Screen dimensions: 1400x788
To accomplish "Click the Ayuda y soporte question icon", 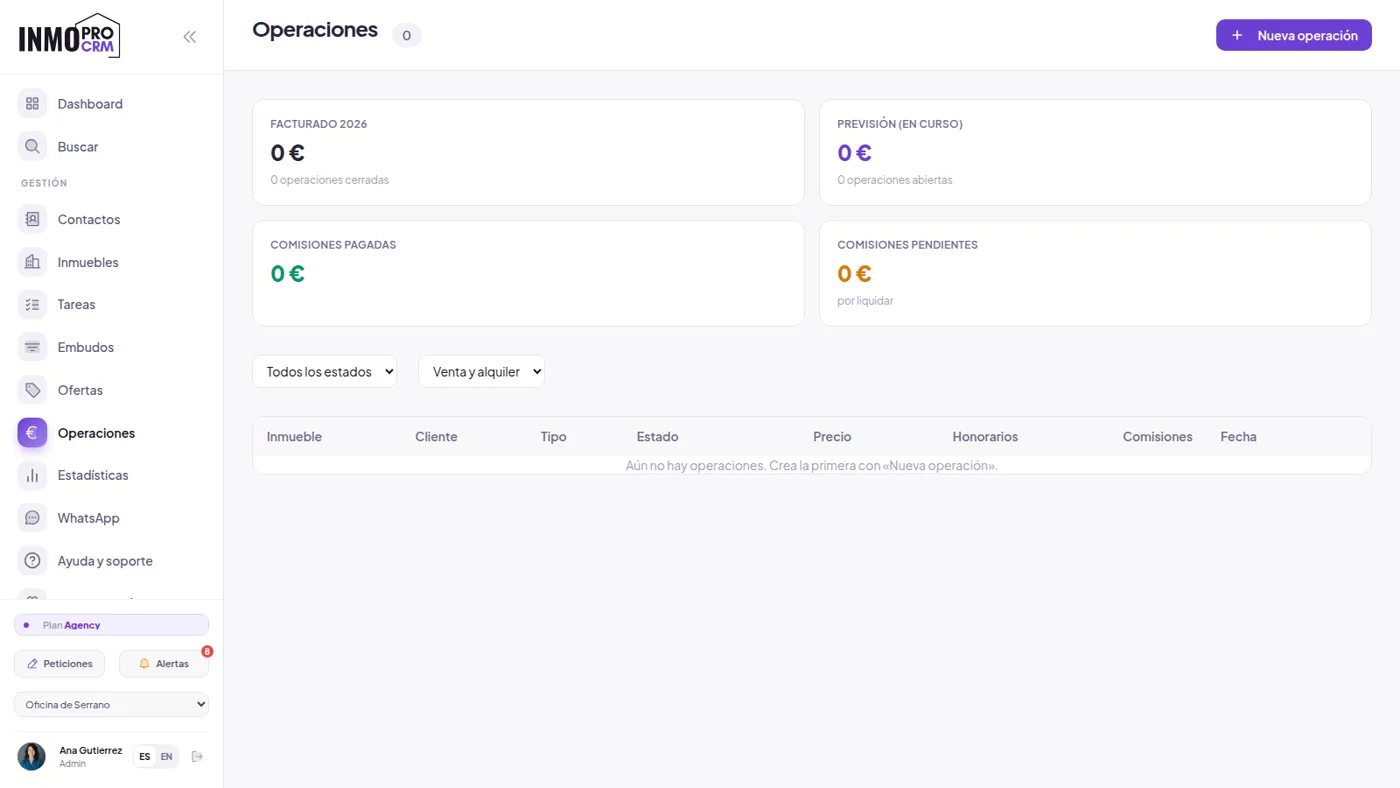I will (x=32, y=561).
